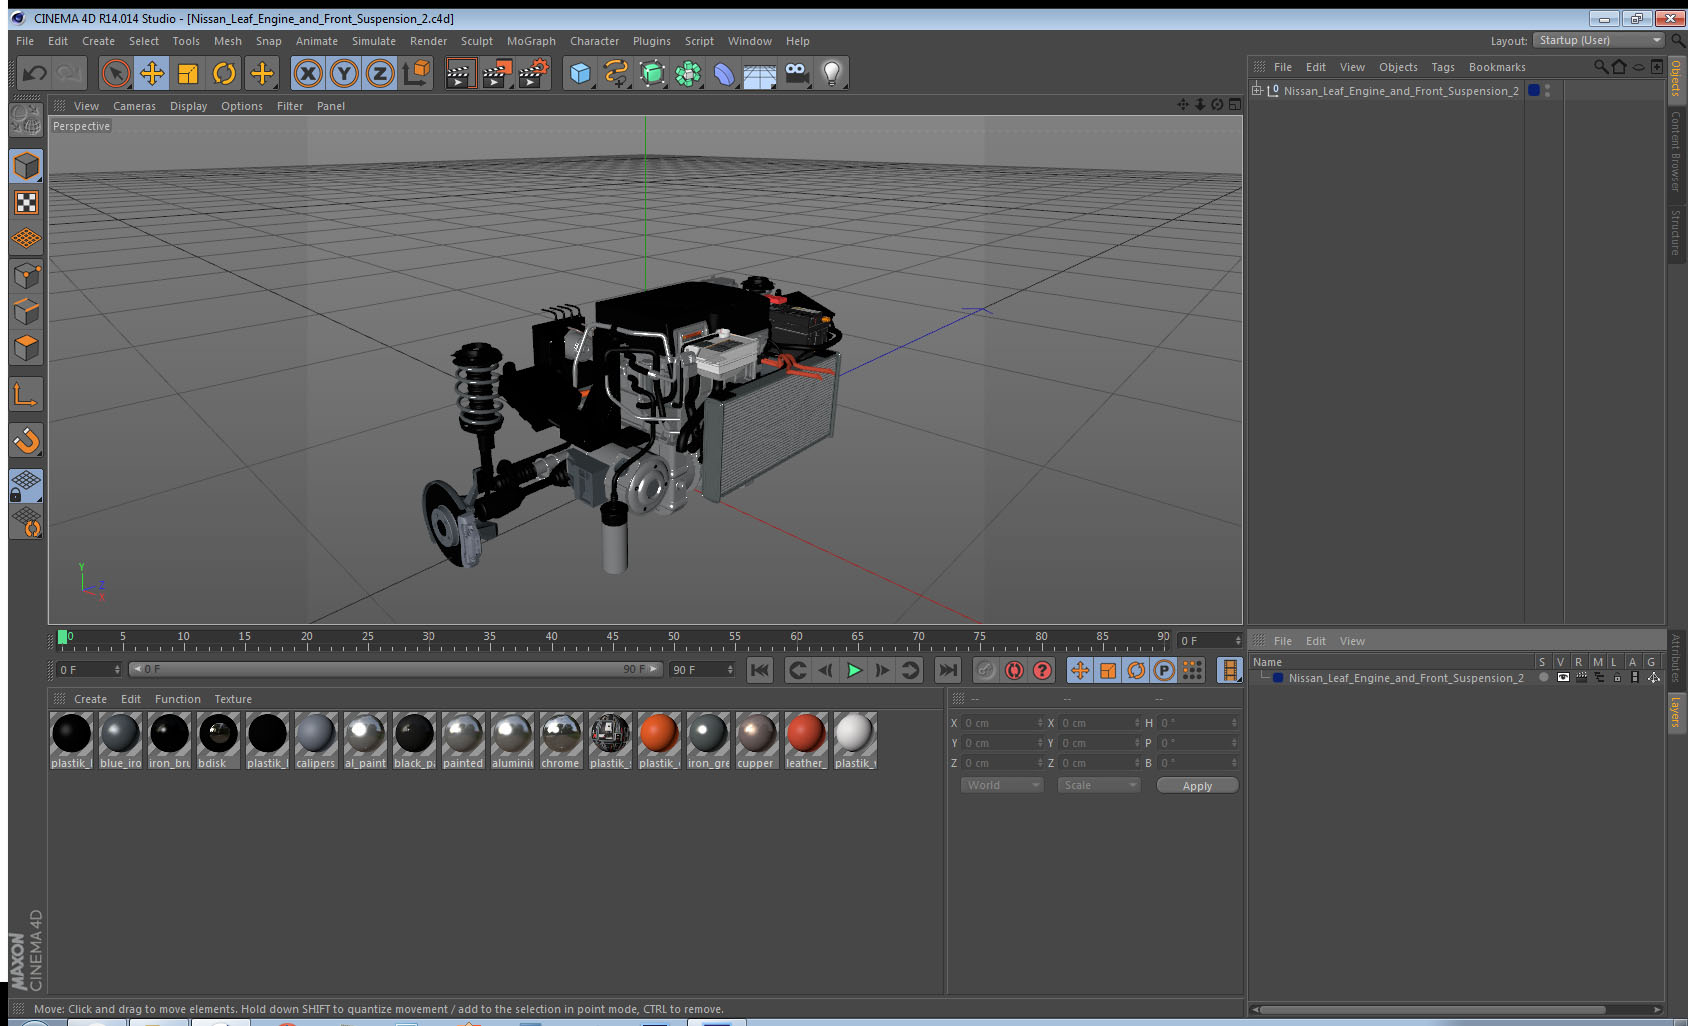Switch to Texture mode checker icon
The width and height of the screenshot is (1688, 1026).
pyautogui.click(x=26, y=203)
